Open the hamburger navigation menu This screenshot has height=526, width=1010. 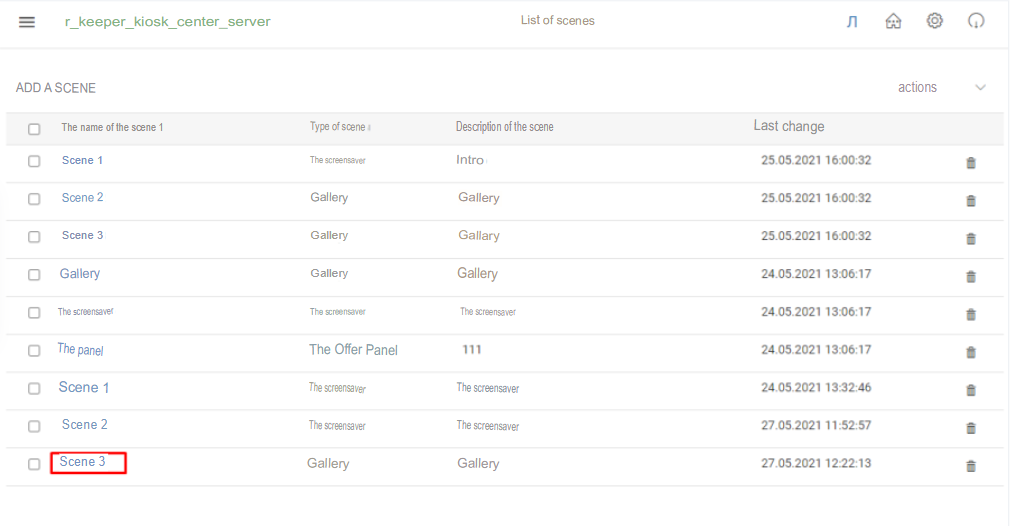point(27,22)
